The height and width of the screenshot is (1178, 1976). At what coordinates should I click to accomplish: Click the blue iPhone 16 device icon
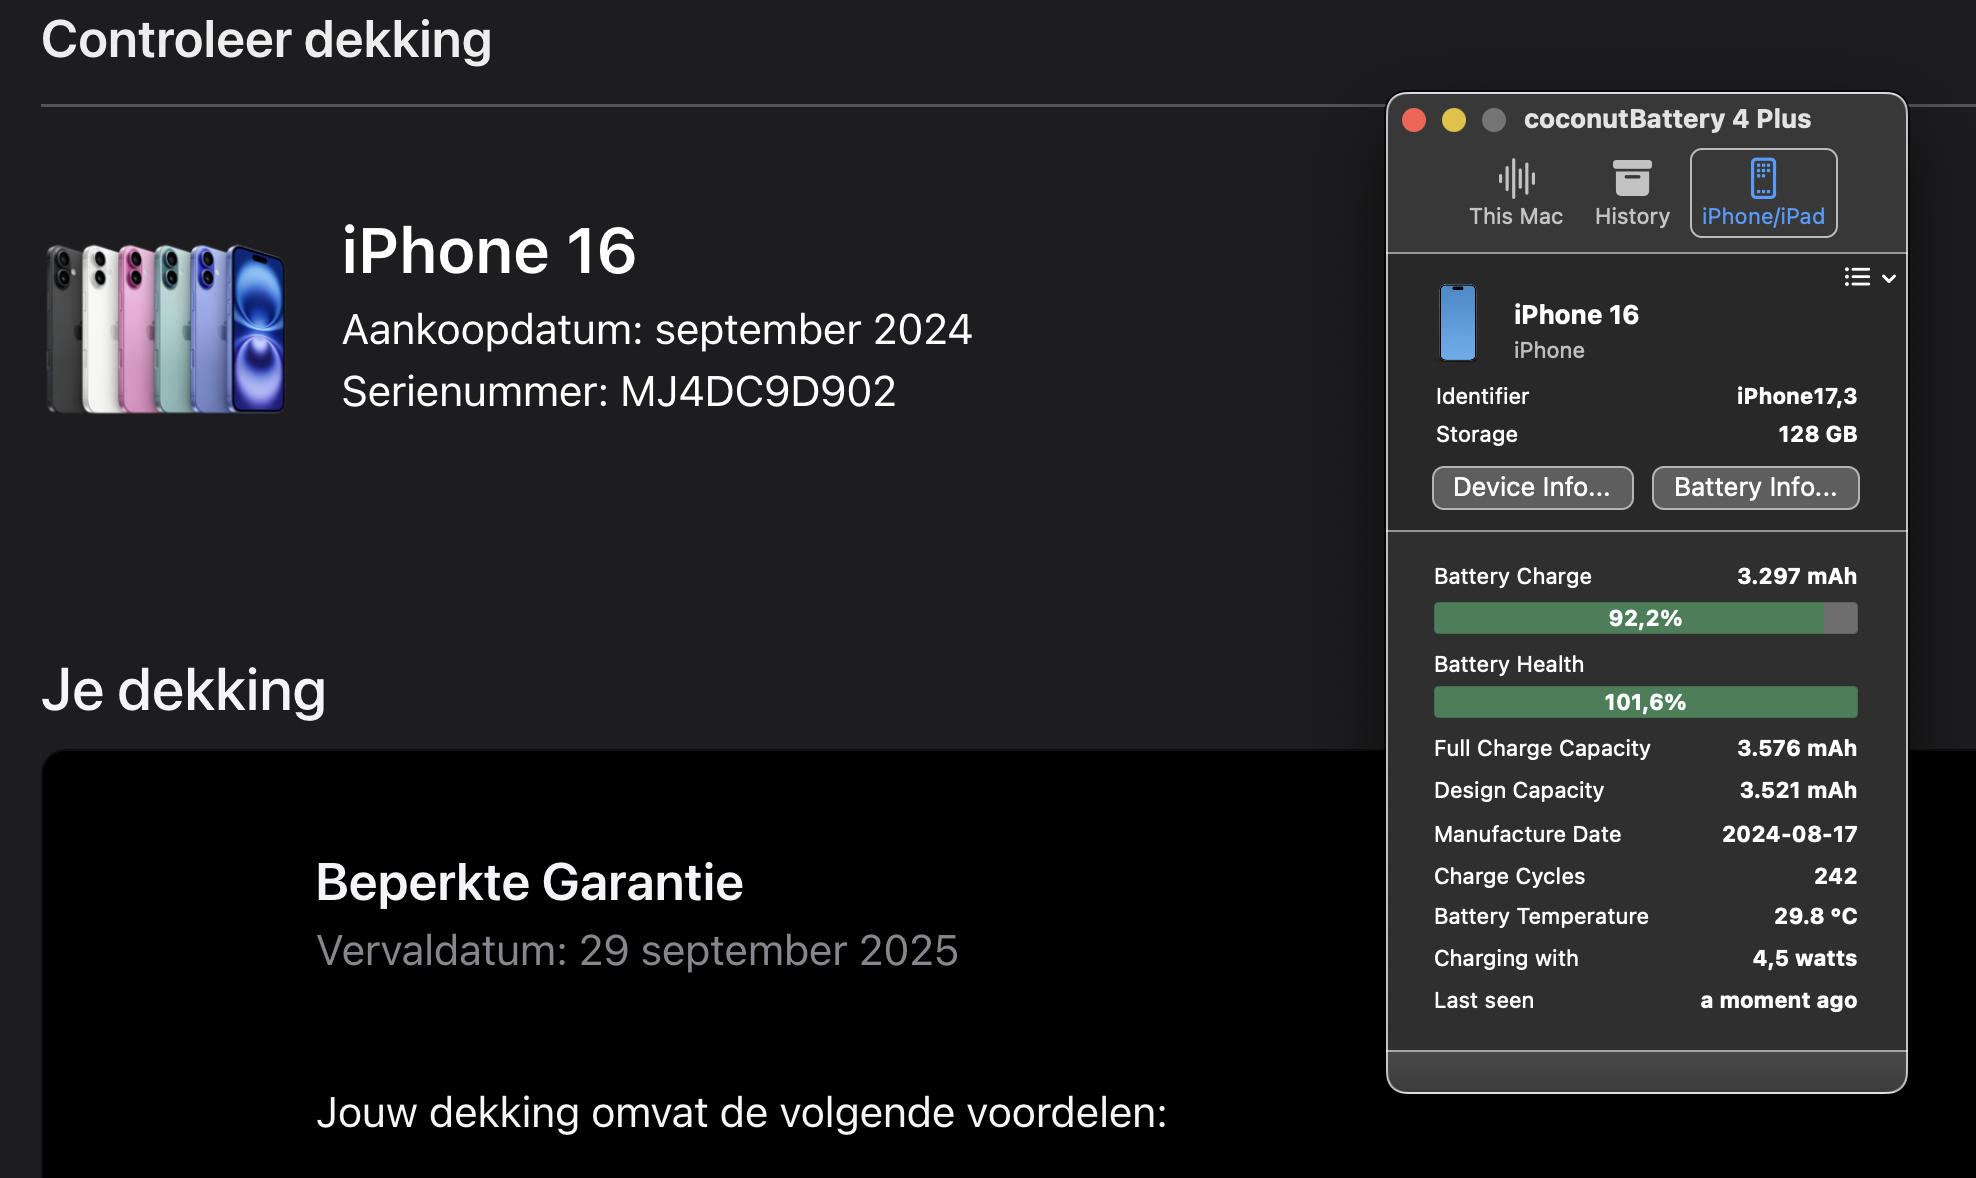click(1457, 323)
